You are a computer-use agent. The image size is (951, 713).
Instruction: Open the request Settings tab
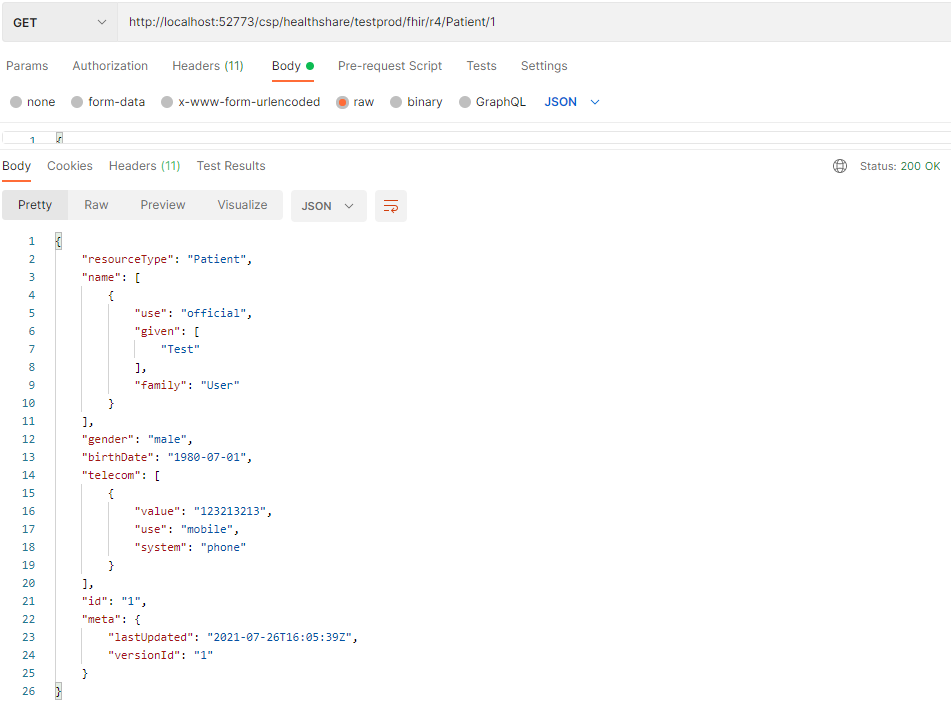coord(543,66)
